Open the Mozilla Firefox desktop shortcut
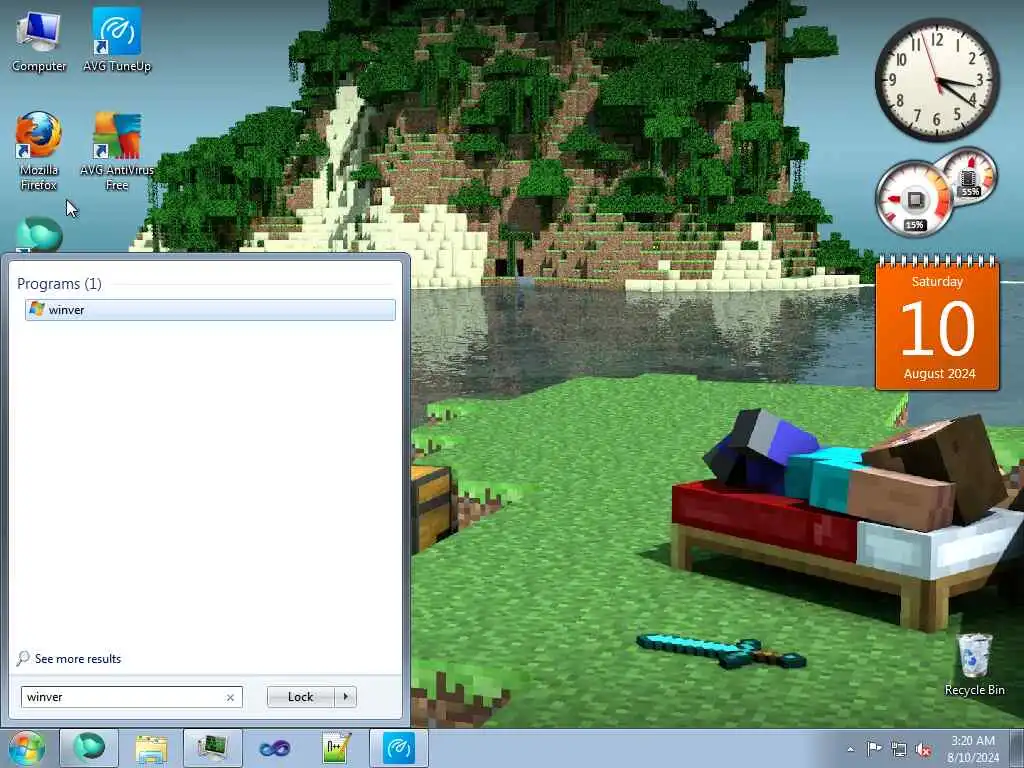1024x768 pixels. (39, 151)
